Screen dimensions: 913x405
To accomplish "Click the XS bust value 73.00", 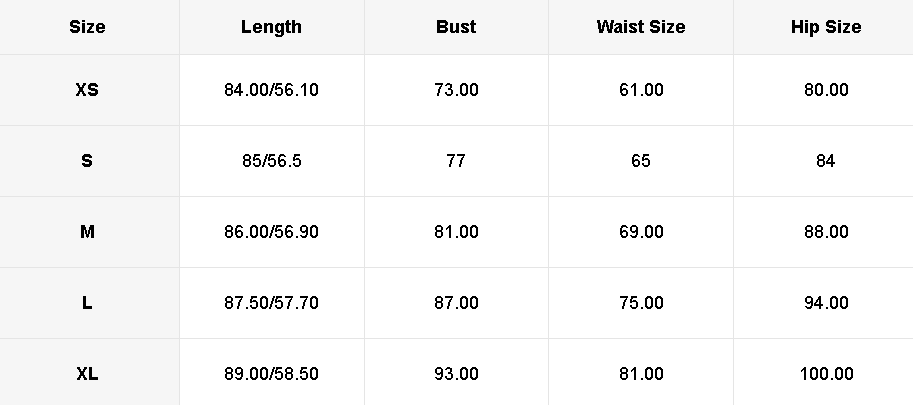I will (x=456, y=90).
